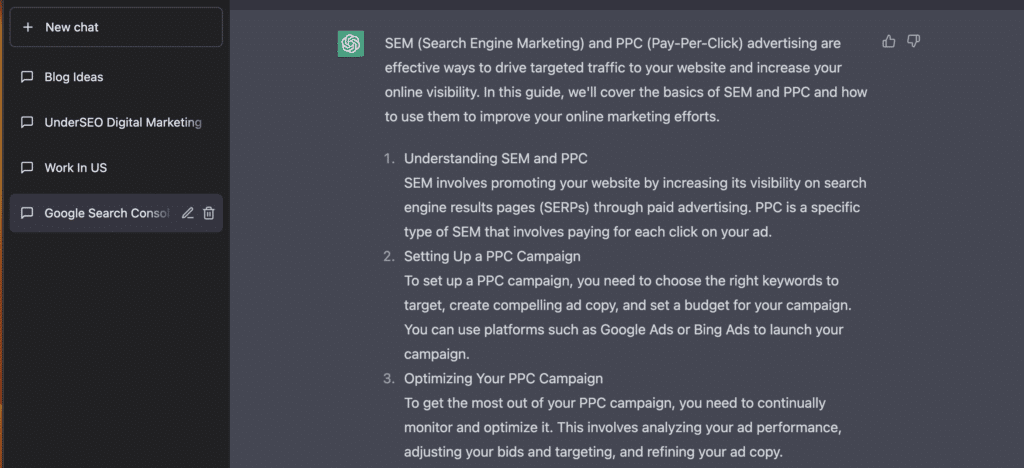
Task: Click the intro paragraph about SEM and PPC
Action: tap(612, 80)
